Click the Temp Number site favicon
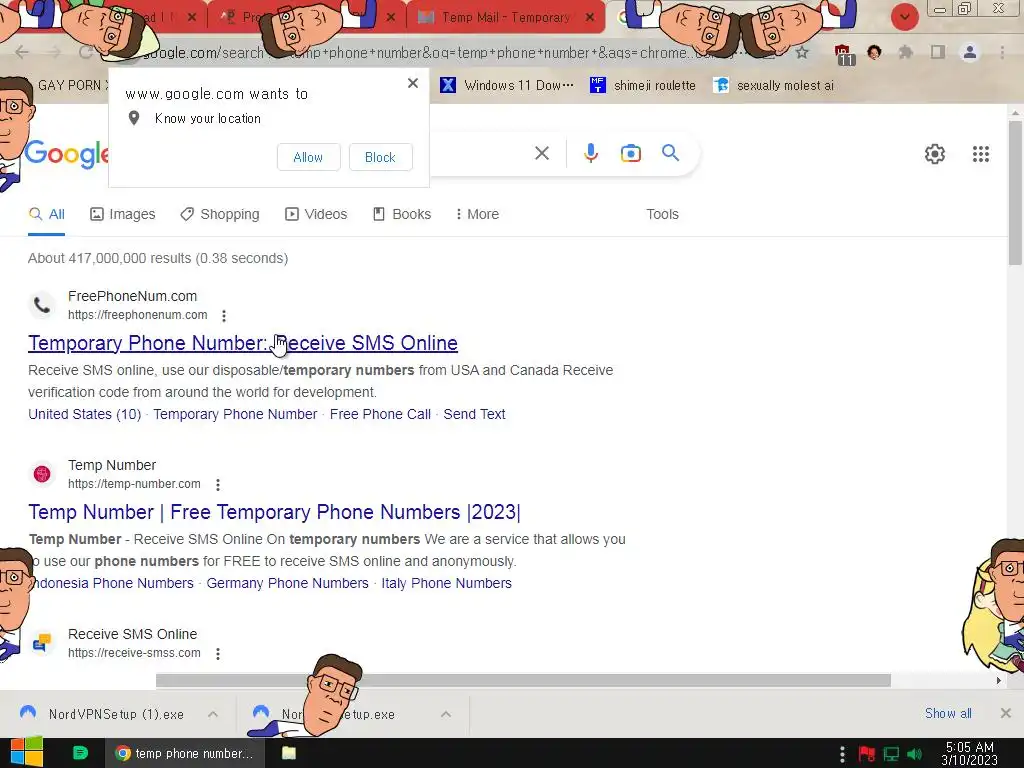The width and height of the screenshot is (1024, 768). click(42, 474)
